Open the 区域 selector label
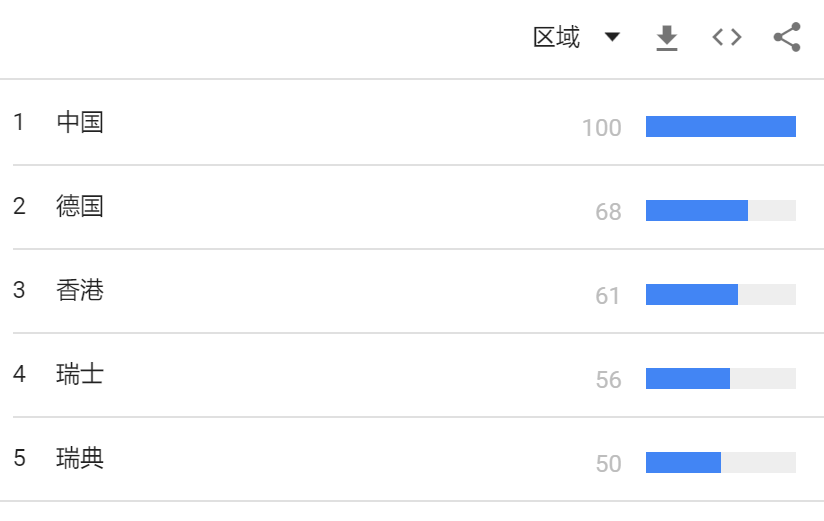 coord(557,37)
